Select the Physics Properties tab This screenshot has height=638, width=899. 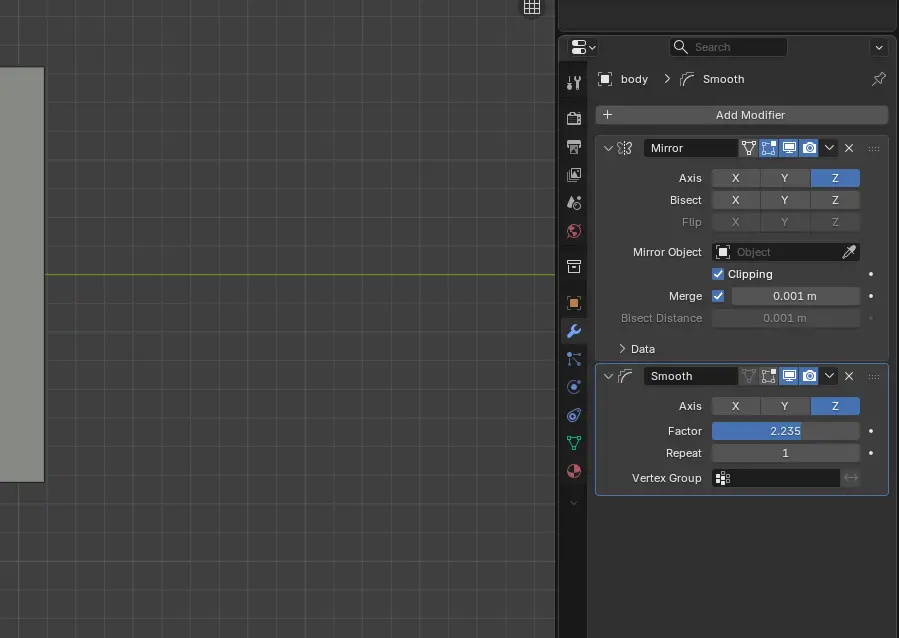pyautogui.click(x=573, y=387)
